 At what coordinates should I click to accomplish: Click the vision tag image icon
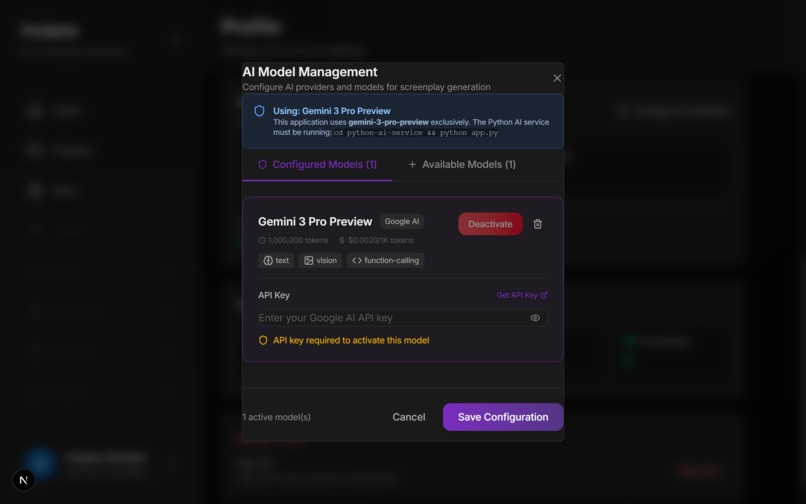pyautogui.click(x=308, y=261)
